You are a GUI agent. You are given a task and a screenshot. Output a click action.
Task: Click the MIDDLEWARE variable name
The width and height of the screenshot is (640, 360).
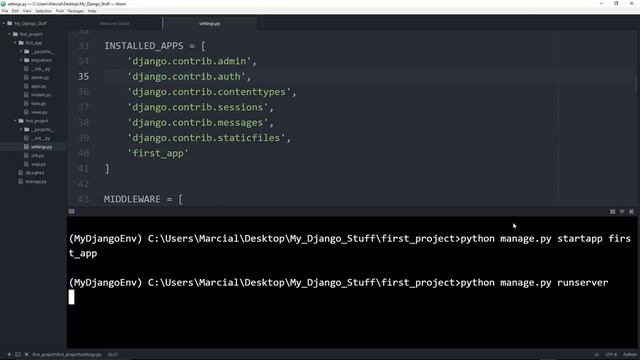132,199
